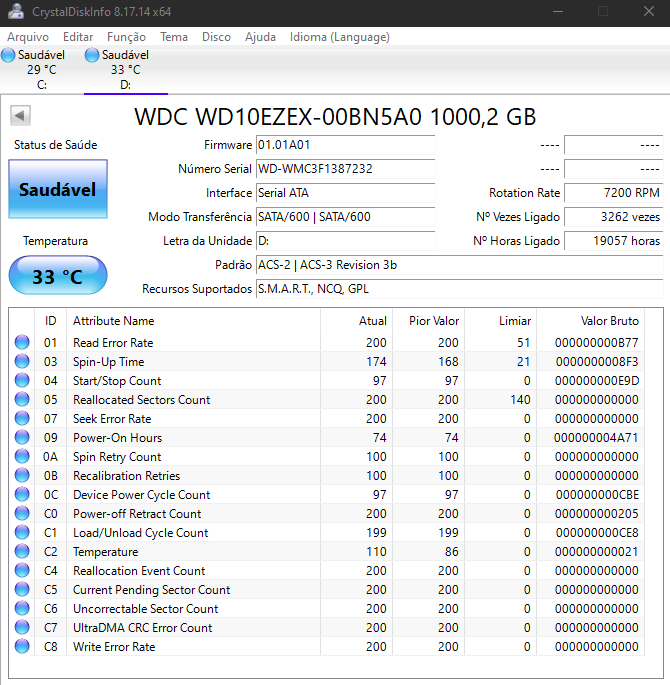This screenshot has height=685, width=670.
Task: Click the Temperature worst value 86
Action: pos(452,551)
